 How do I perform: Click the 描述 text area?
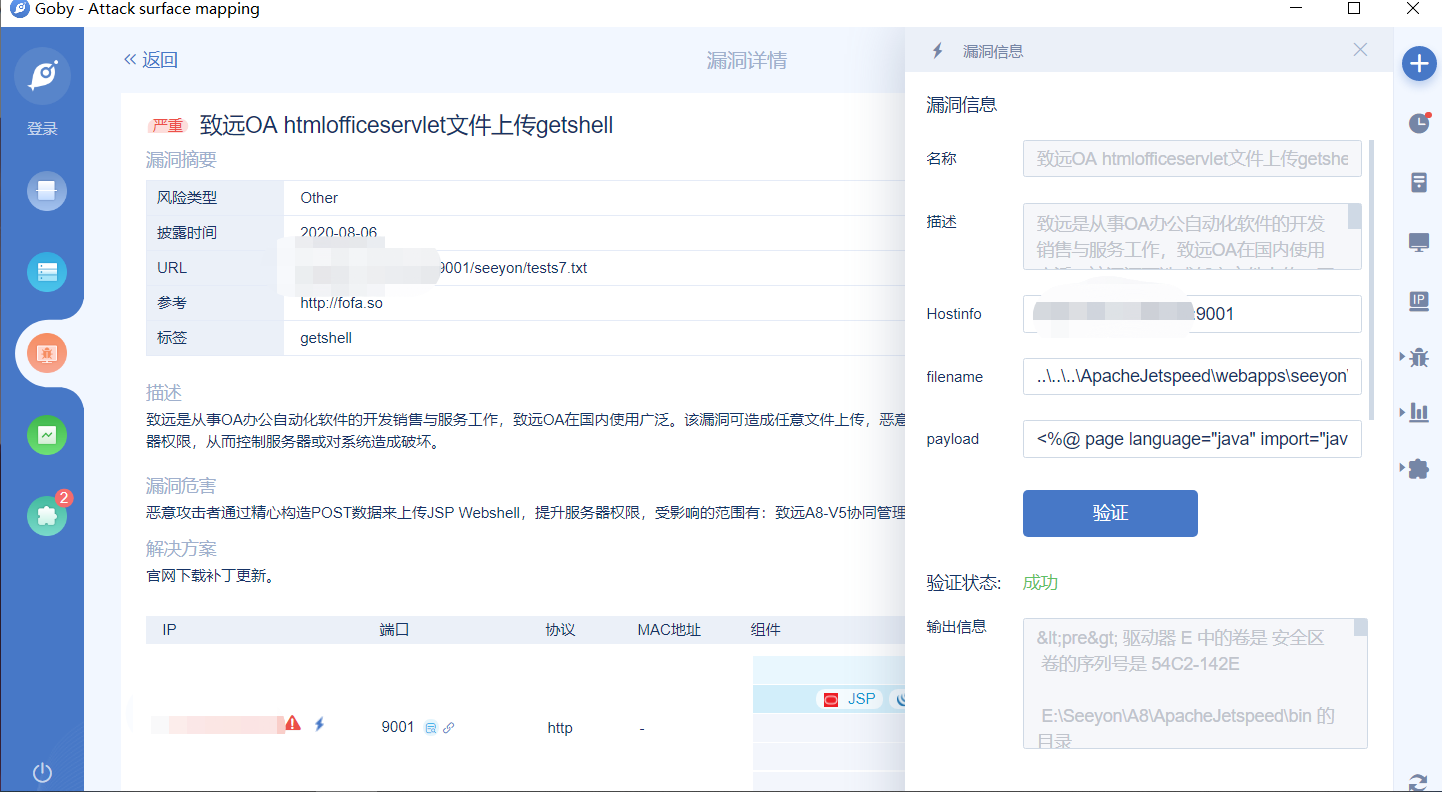coord(1192,236)
